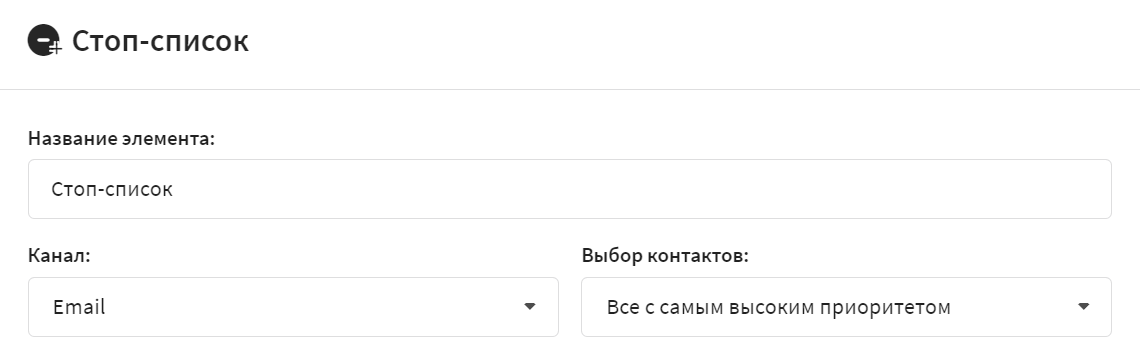Click the Стоп-список text inside the name field
Screen dimensions: 1140x360
(112, 190)
